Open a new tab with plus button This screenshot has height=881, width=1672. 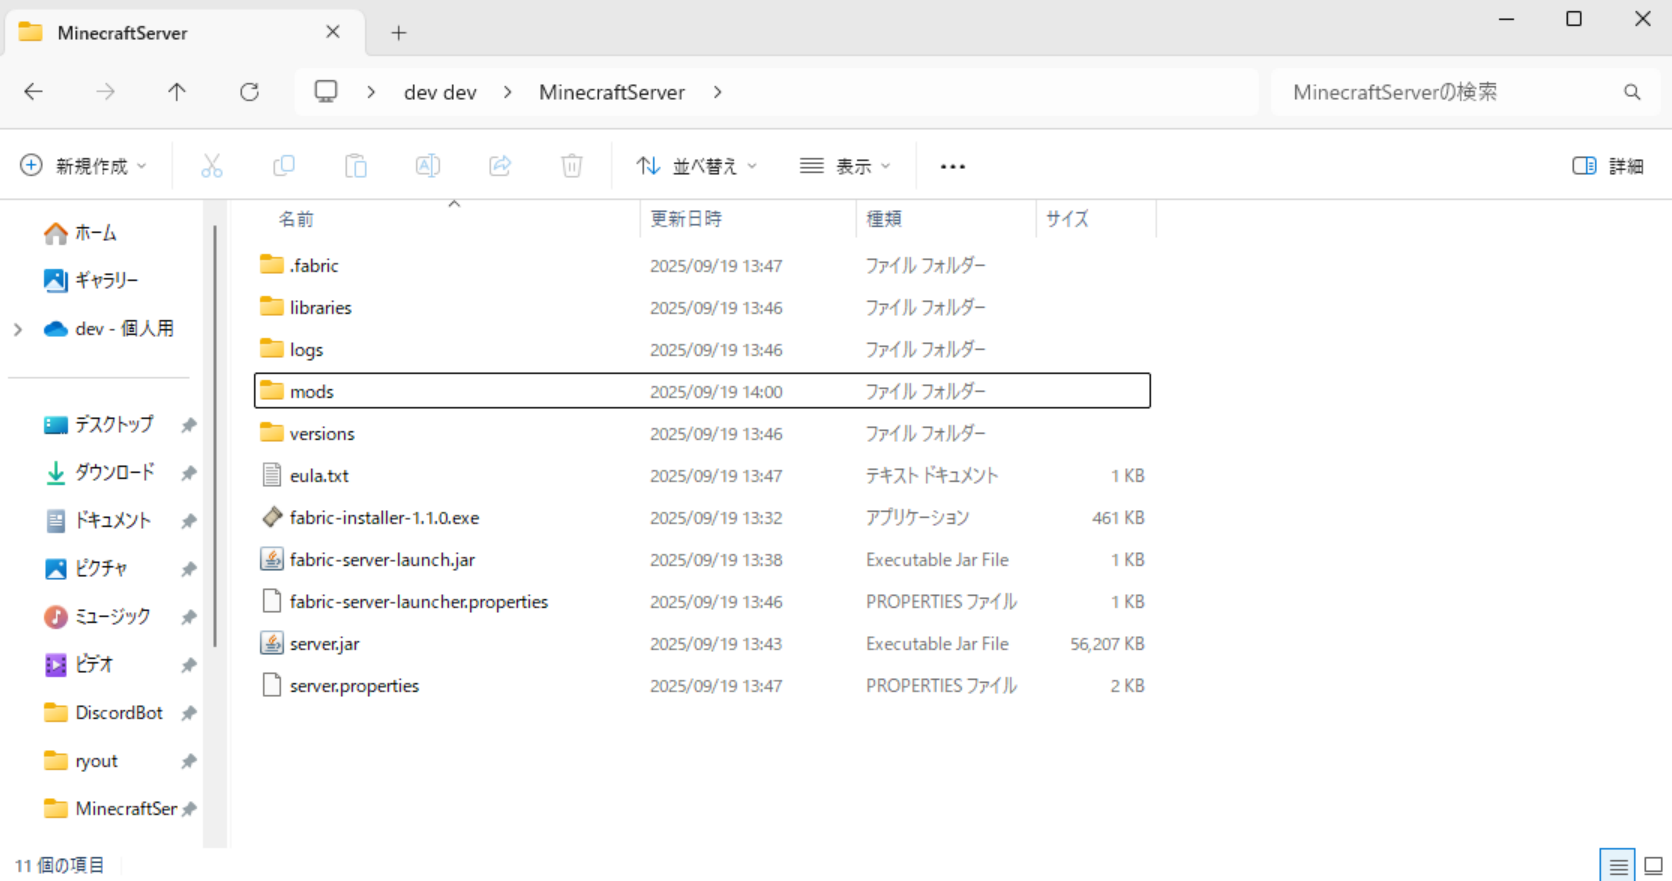(x=398, y=33)
